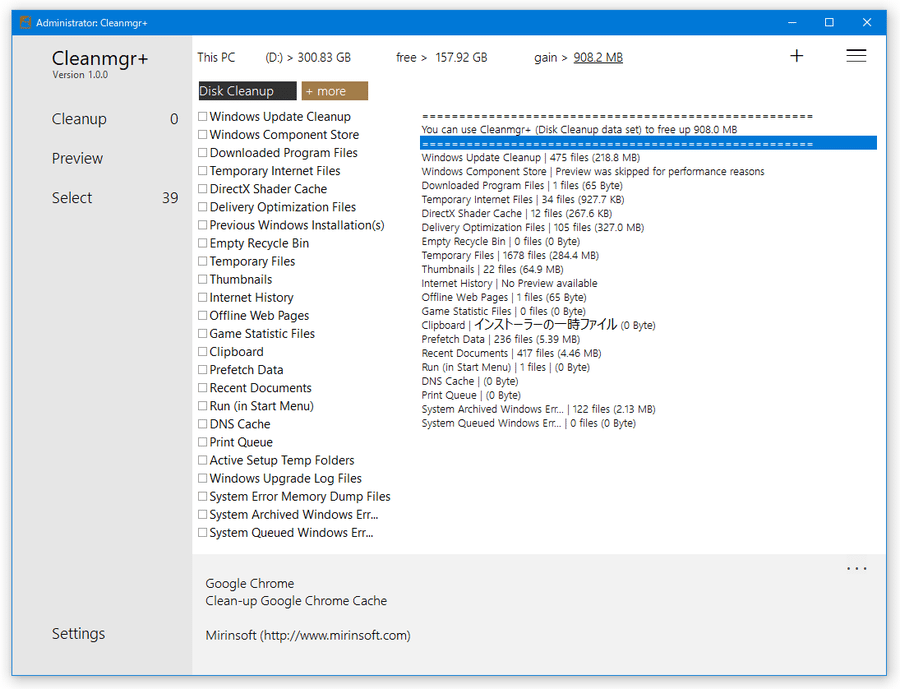Minimize the Cleanmgr+ window
This screenshot has height=689, width=900.
point(792,22)
